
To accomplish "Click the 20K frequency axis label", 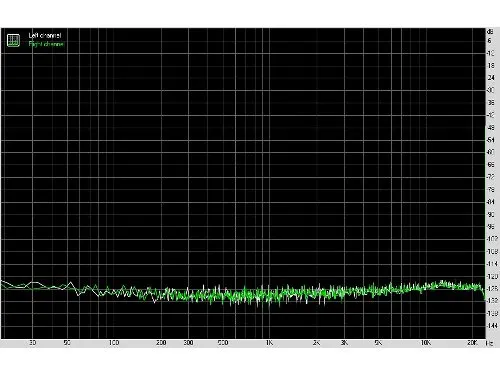I will coord(472,343).
